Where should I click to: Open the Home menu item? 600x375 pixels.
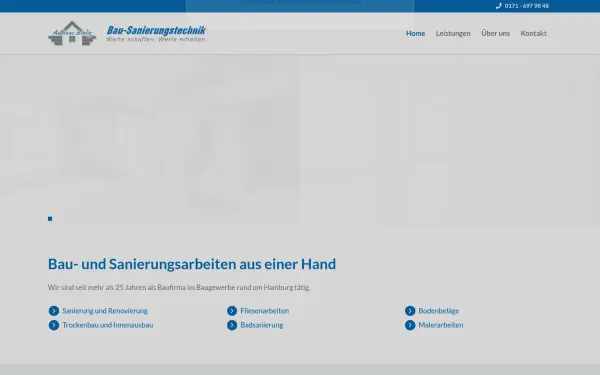point(415,33)
